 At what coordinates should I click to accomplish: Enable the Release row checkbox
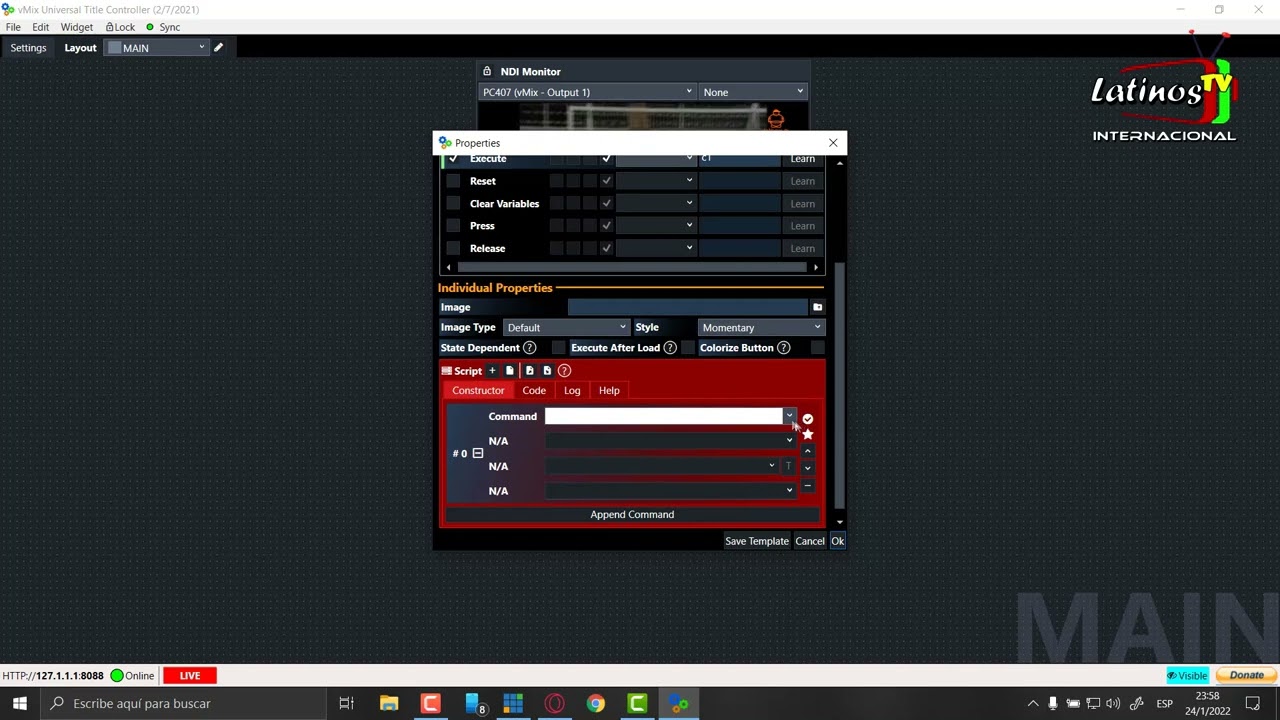pyautogui.click(x=454, y=248)
